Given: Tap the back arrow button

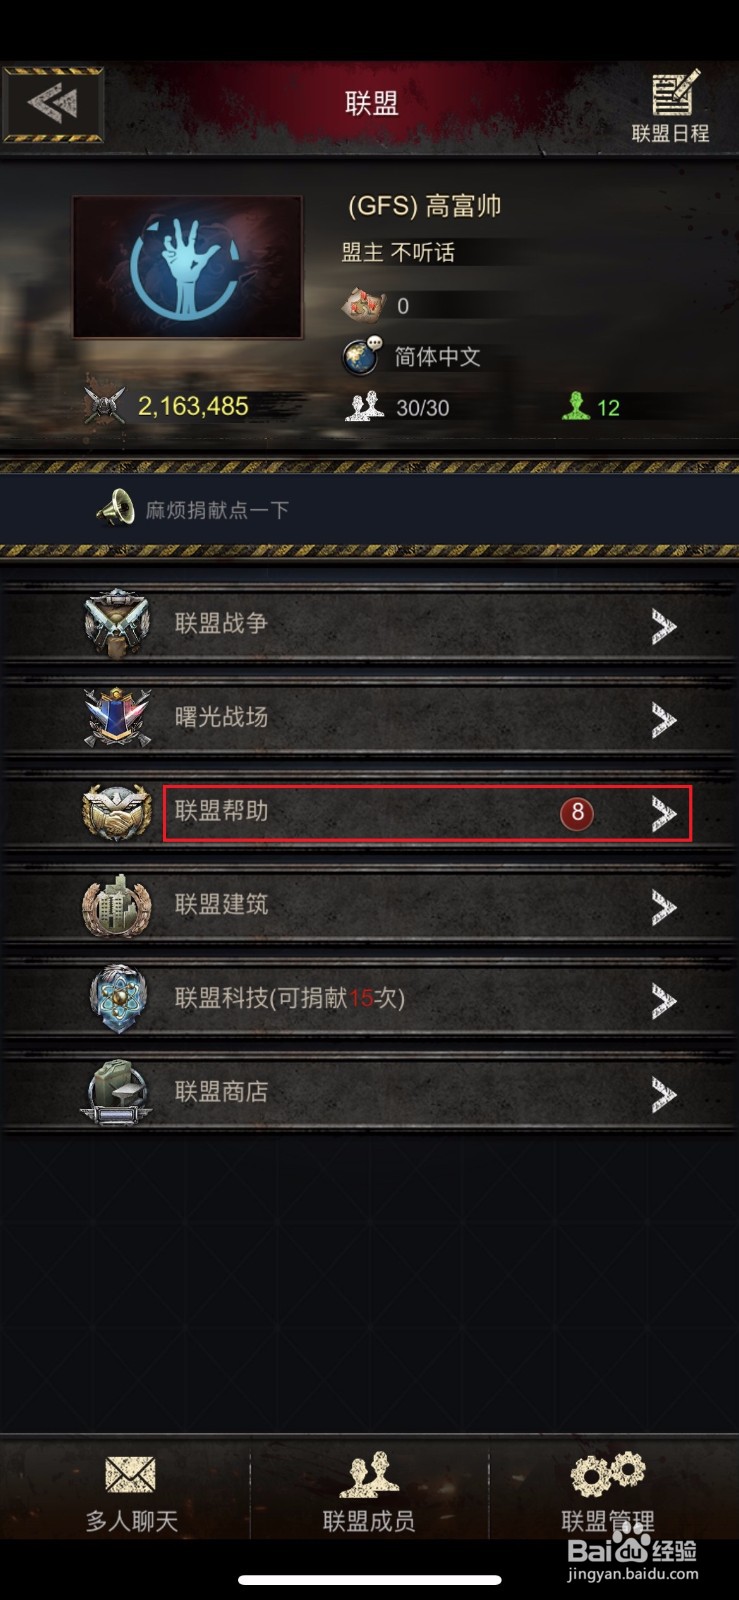Looking at the screenshot, I should (53, 104).
